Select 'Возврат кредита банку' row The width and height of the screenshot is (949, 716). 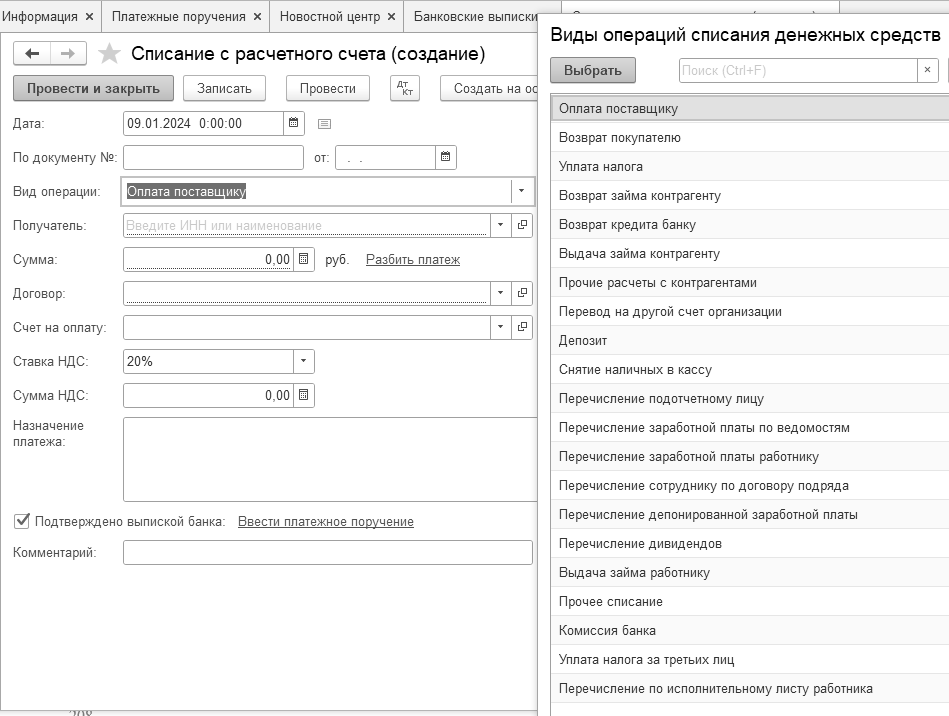[x=750, y=225]
